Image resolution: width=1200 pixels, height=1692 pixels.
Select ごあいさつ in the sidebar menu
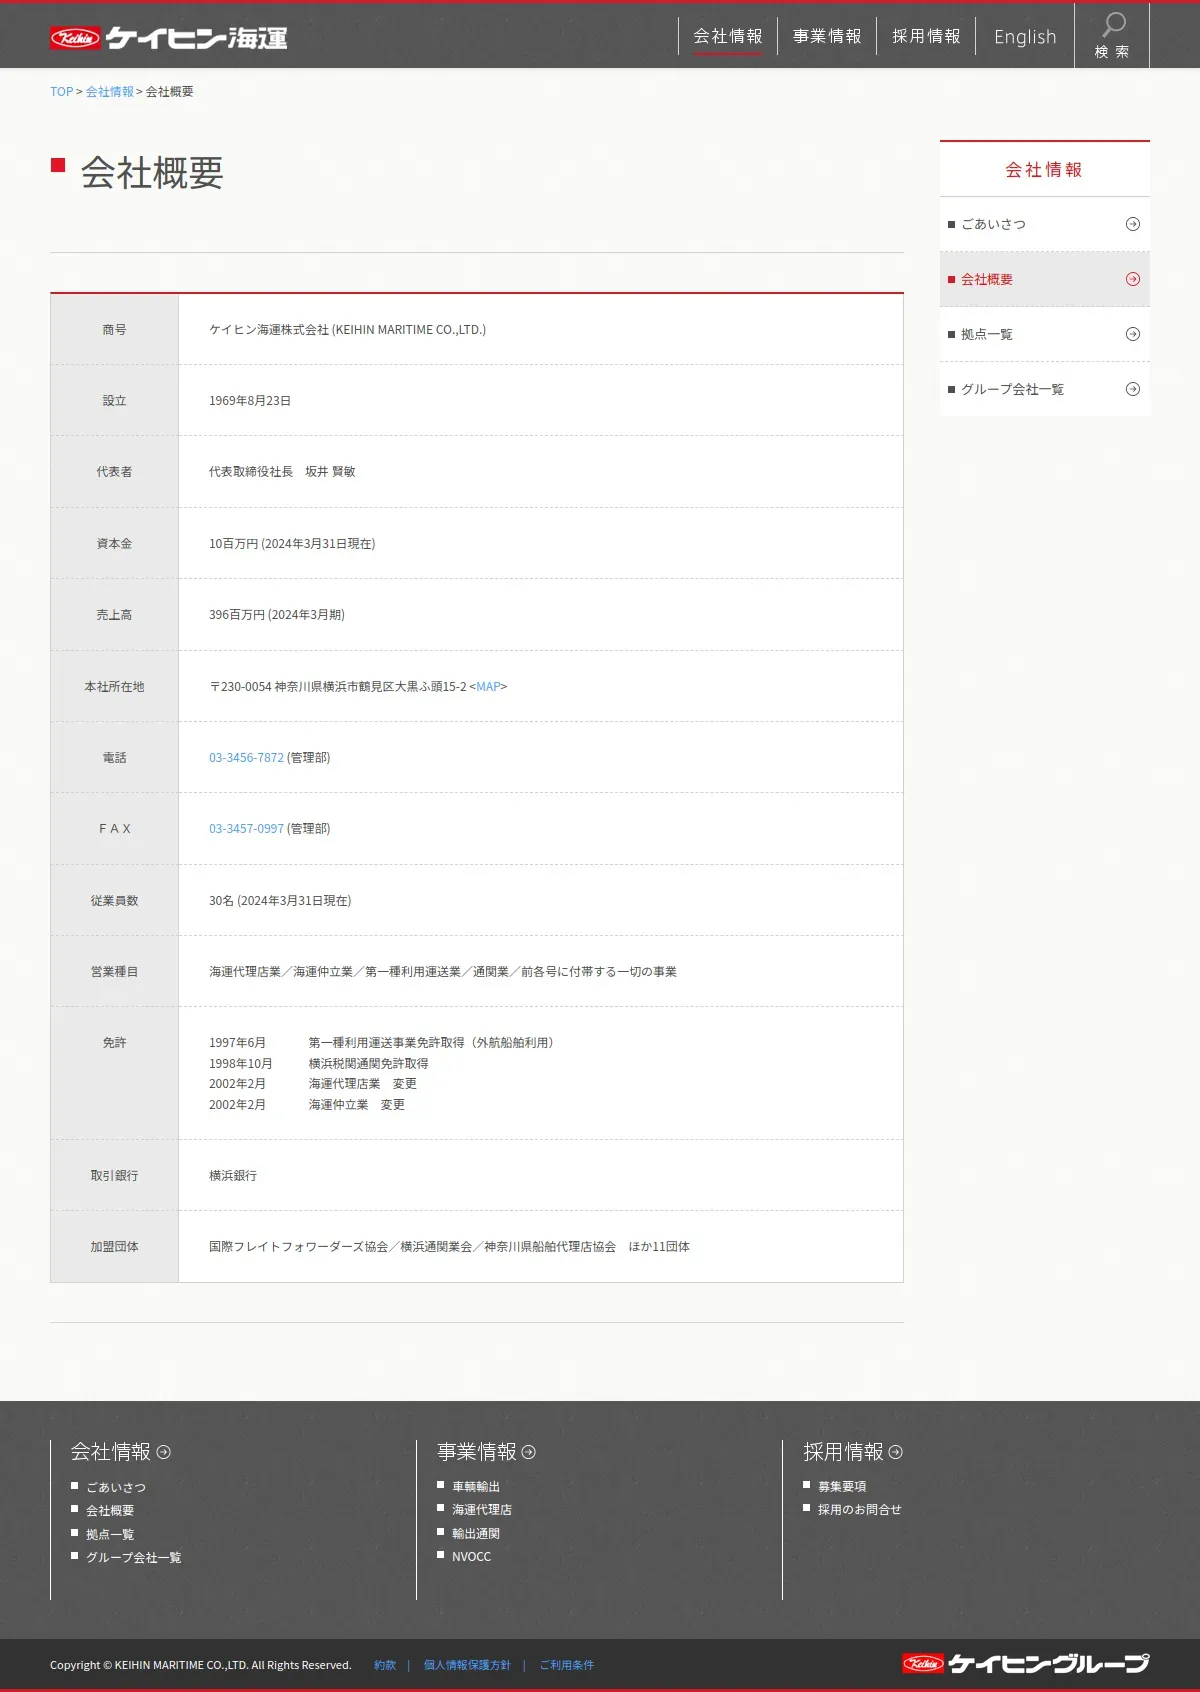[1045, 224]
